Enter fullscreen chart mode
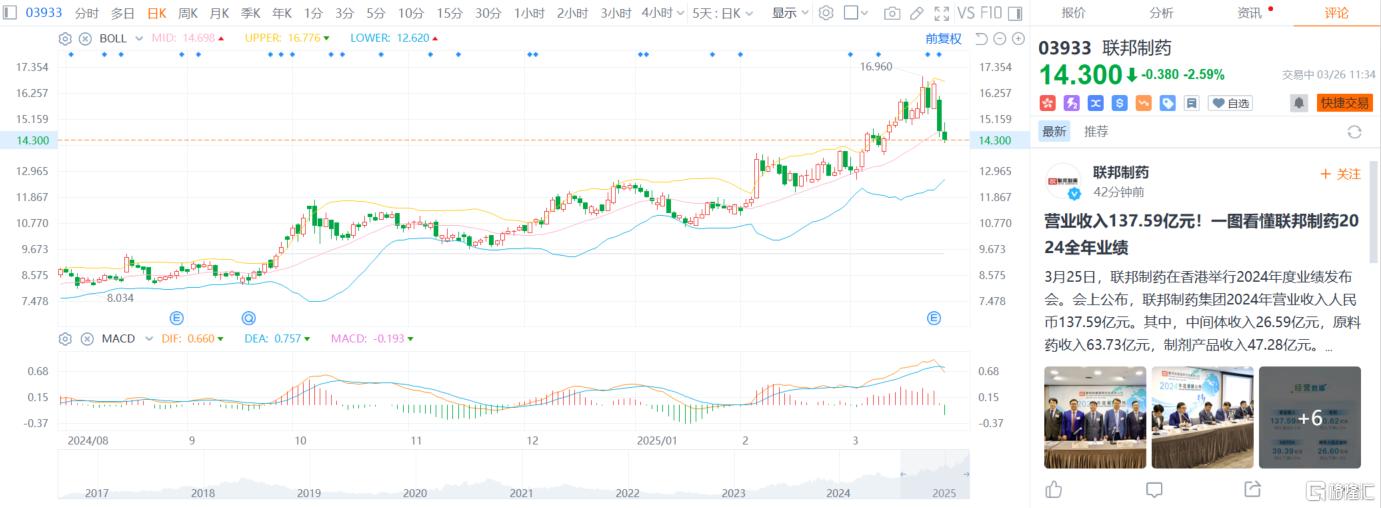Screen dimensions: 1381x508 coord(940,13)
